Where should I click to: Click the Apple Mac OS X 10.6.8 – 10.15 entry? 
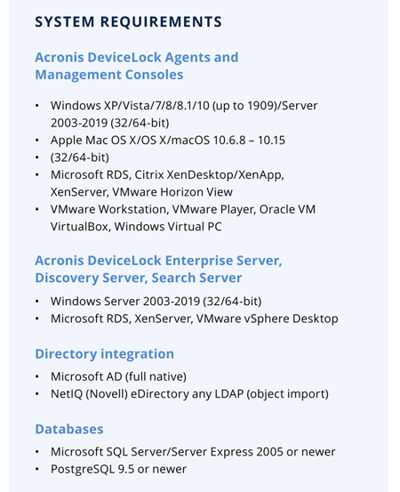click(168, 140)
